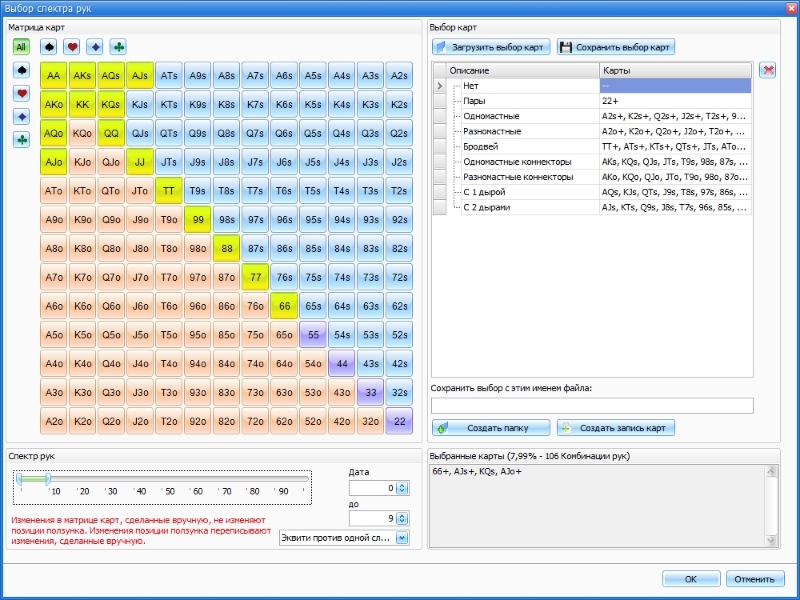
Task: Toggle the A2s hand cell
Action: [x=399, y=76]
